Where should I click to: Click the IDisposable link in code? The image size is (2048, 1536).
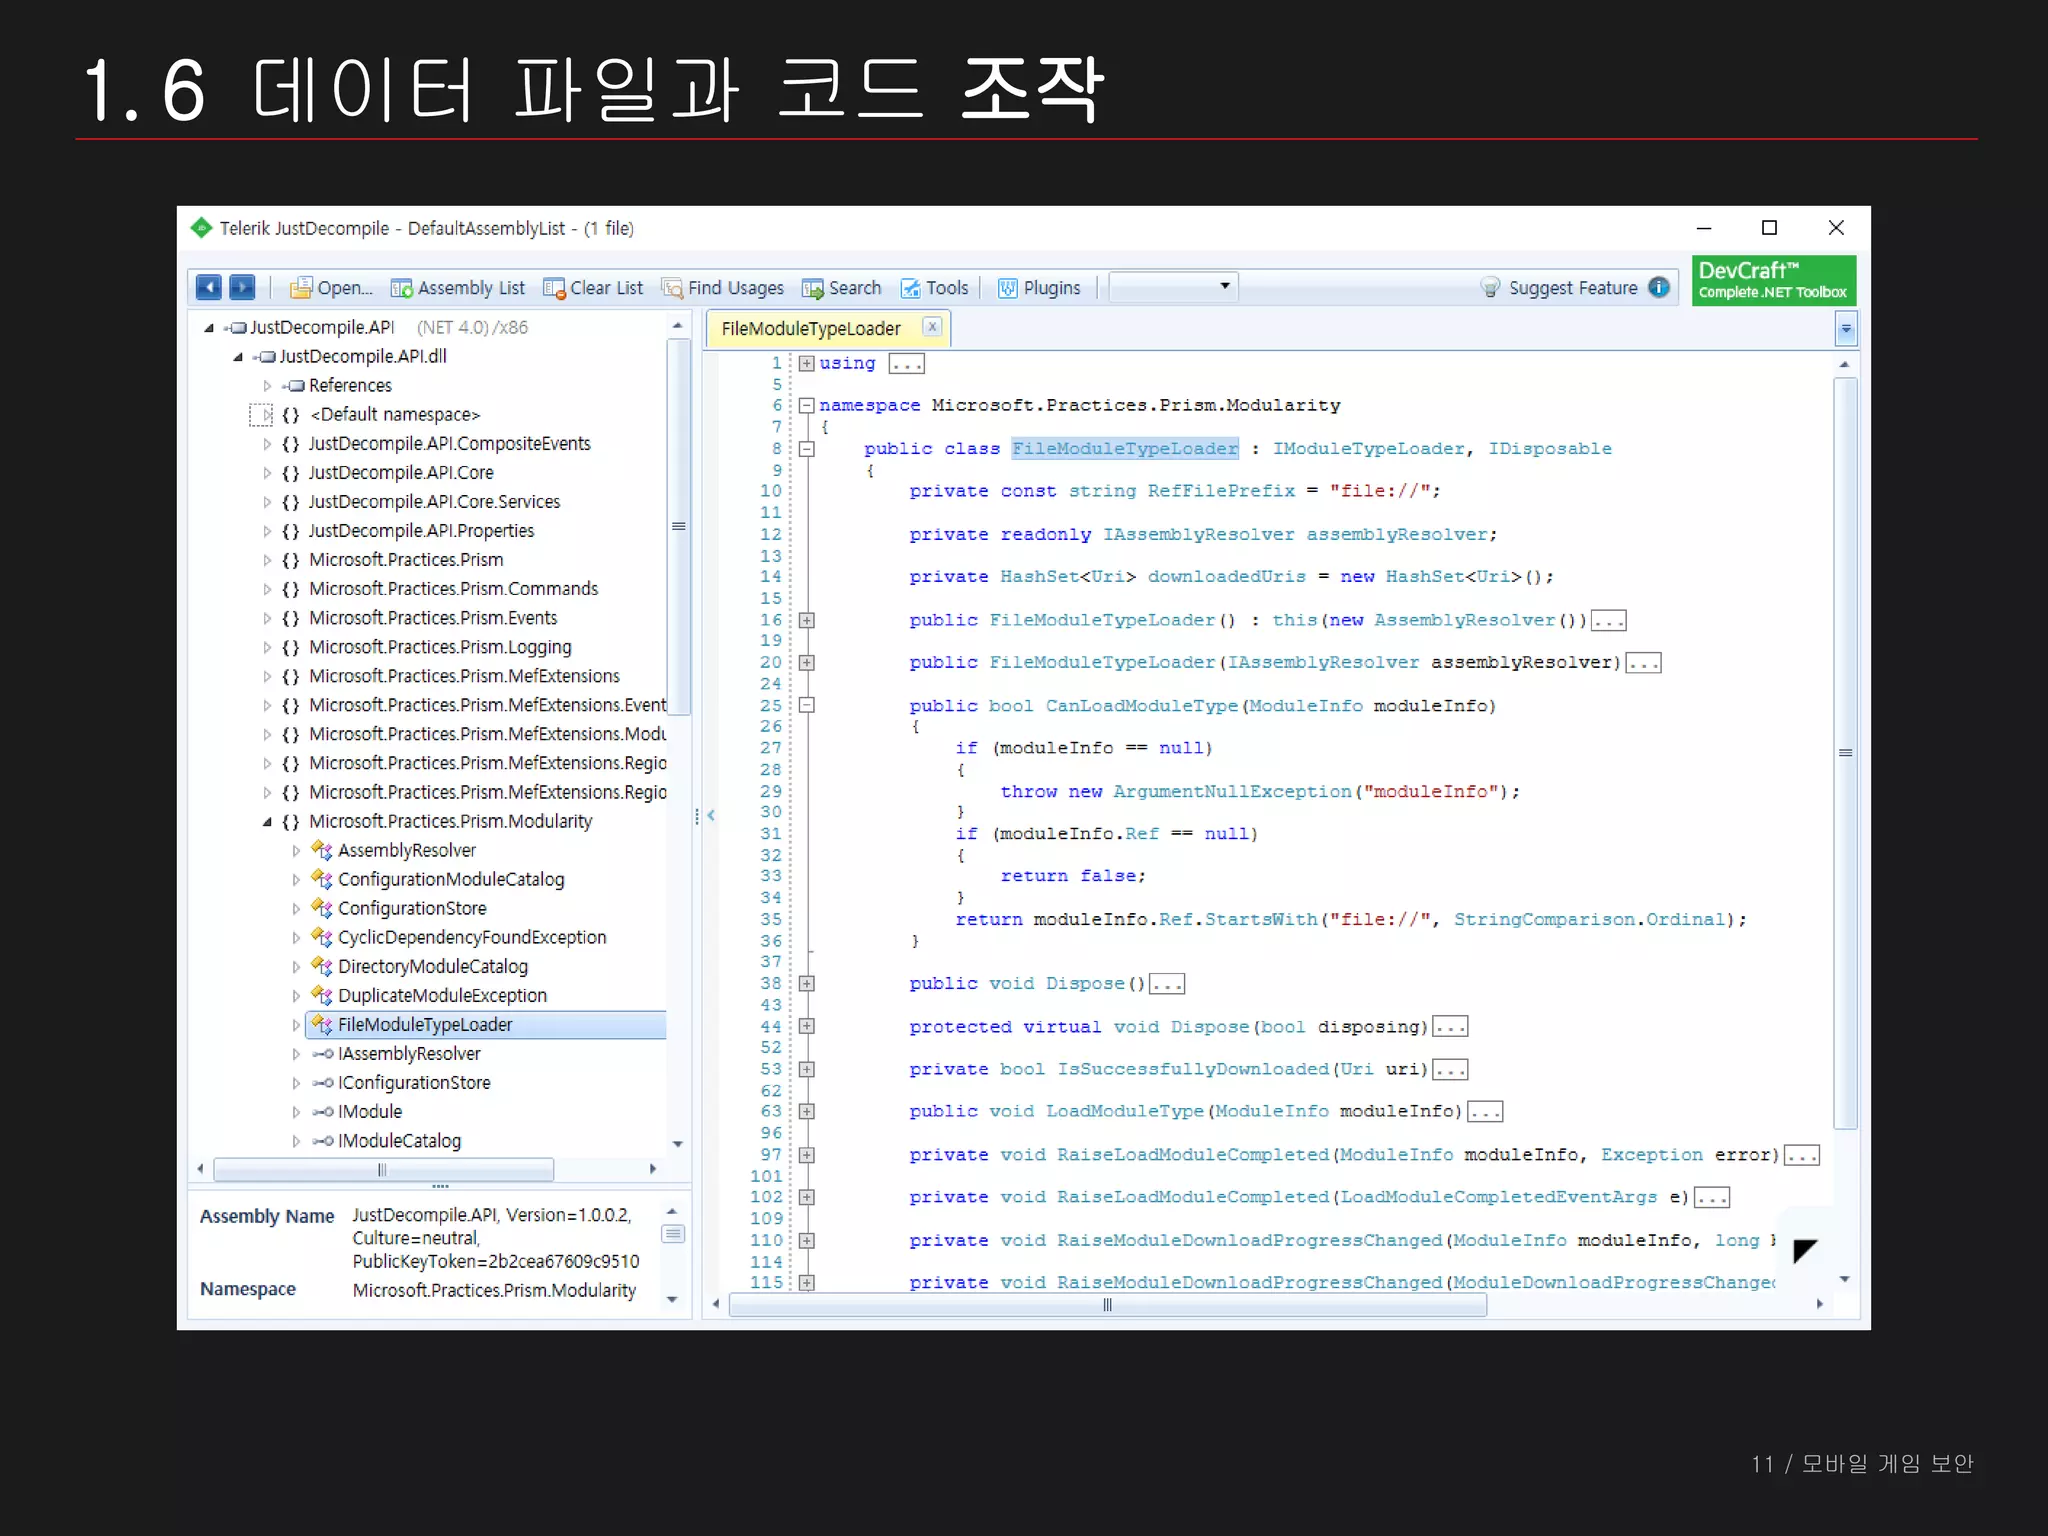click(1549, 449)
